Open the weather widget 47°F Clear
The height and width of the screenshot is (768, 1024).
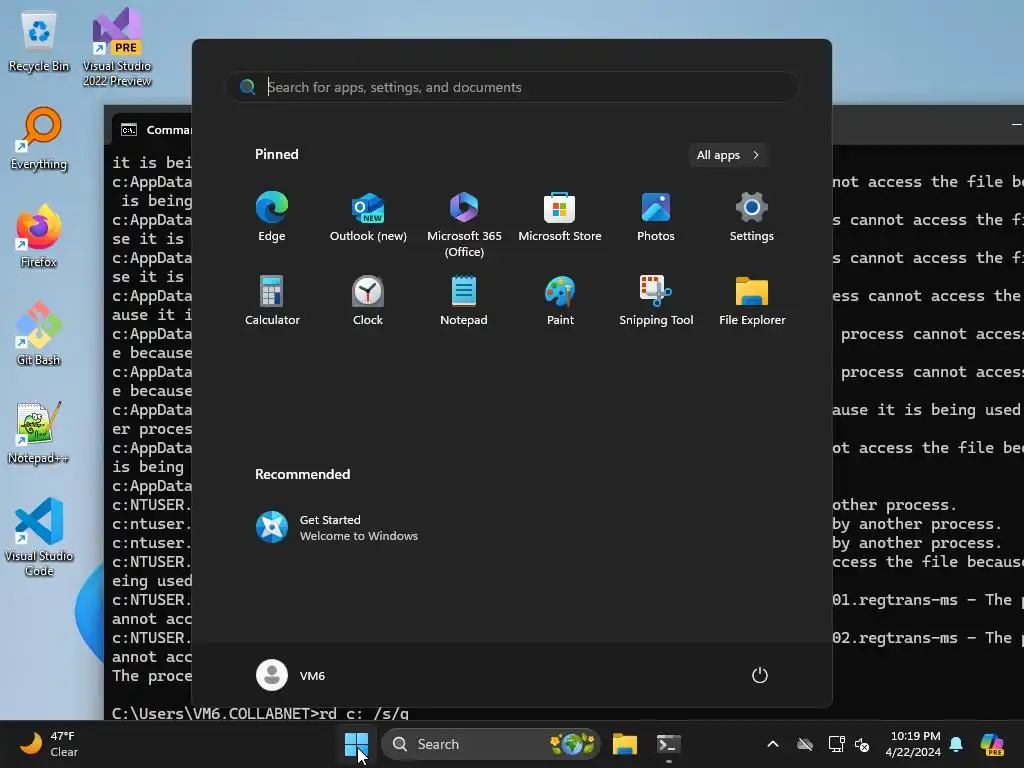point(50,744)
